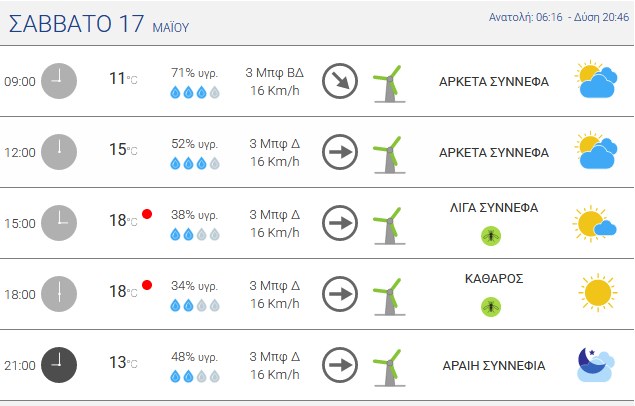Click the ΚΑΘΑΡΟΣ weather description

point(494,278)
